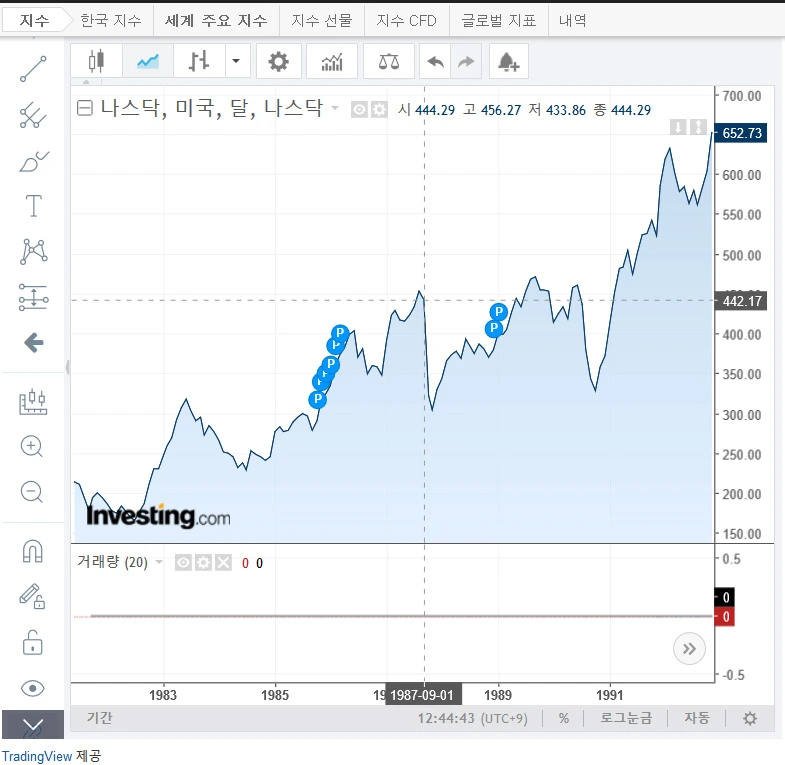Redo the chart action
This screenshot has width=785, height=765.
[x=466, y=61]
